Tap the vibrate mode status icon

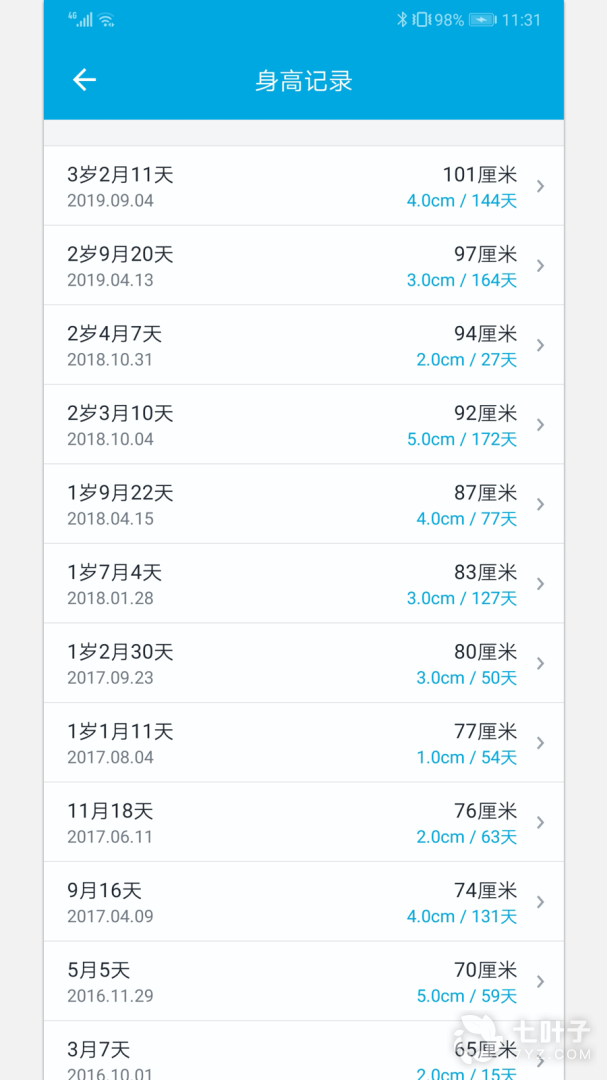tap(421, 20)
